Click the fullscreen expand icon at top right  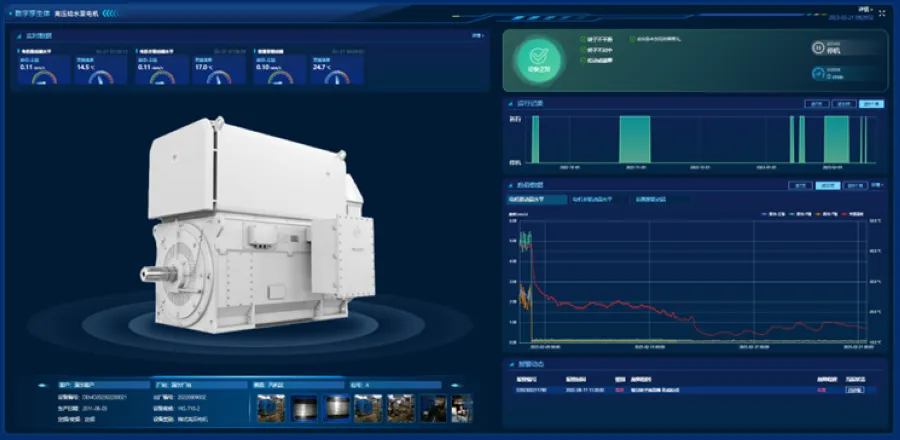pos(882,13)
